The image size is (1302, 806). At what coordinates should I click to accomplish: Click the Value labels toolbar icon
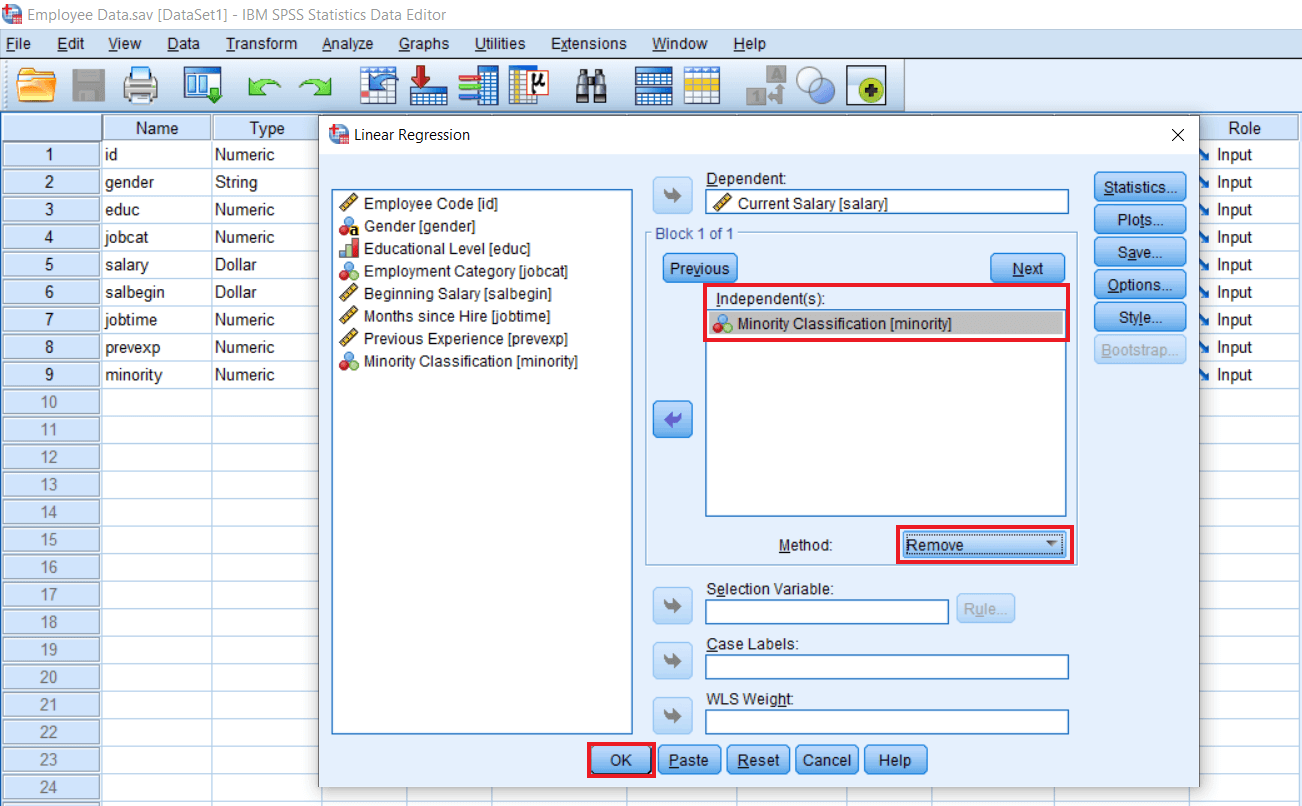point(766,86)
